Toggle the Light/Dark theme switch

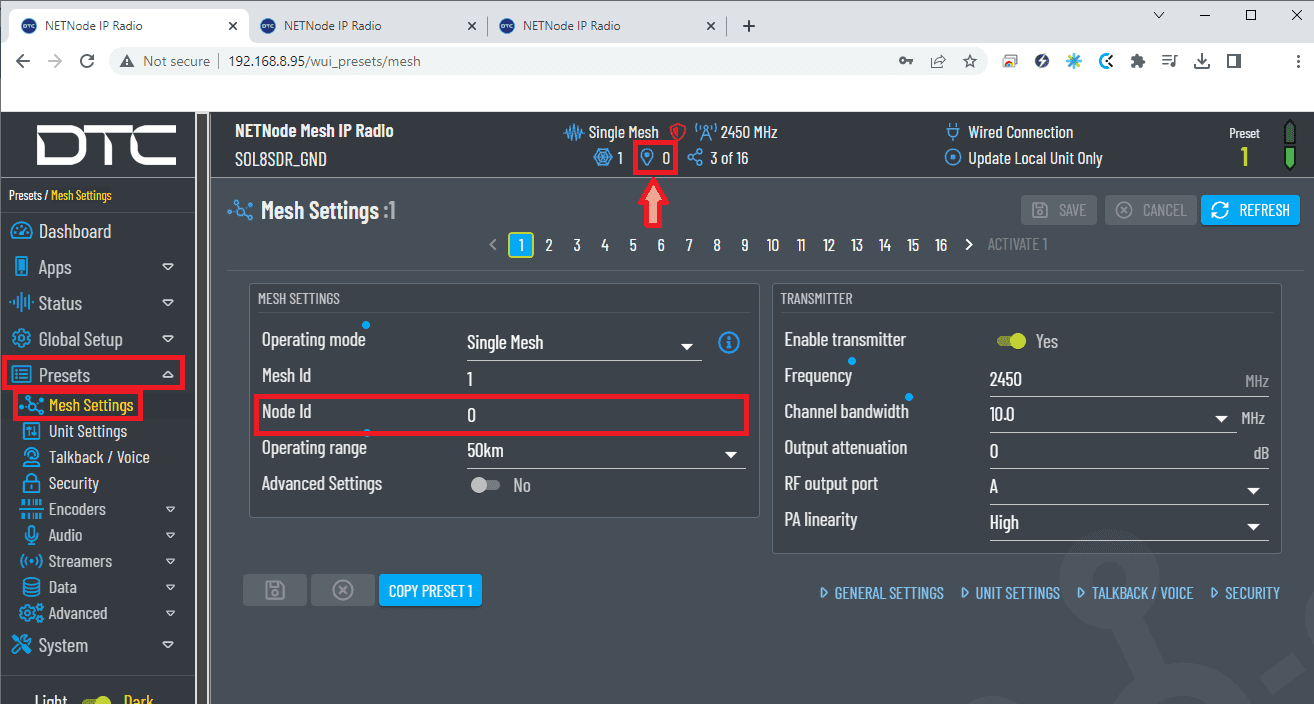[x=97, y=700]
